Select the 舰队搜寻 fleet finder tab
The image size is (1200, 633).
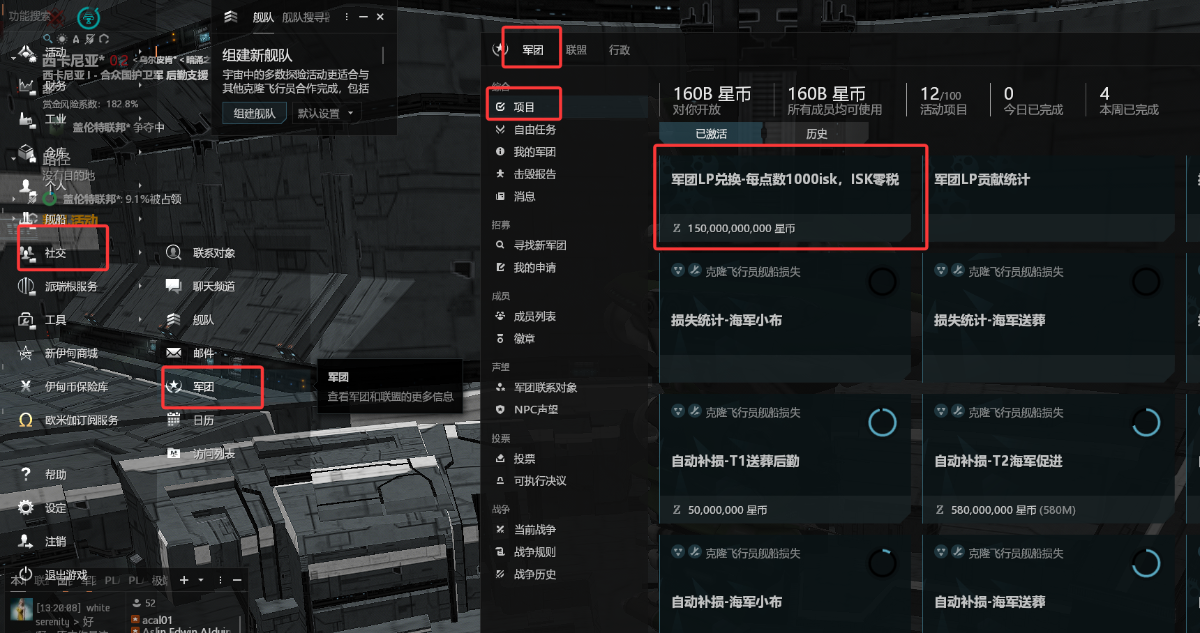[305, 17]
